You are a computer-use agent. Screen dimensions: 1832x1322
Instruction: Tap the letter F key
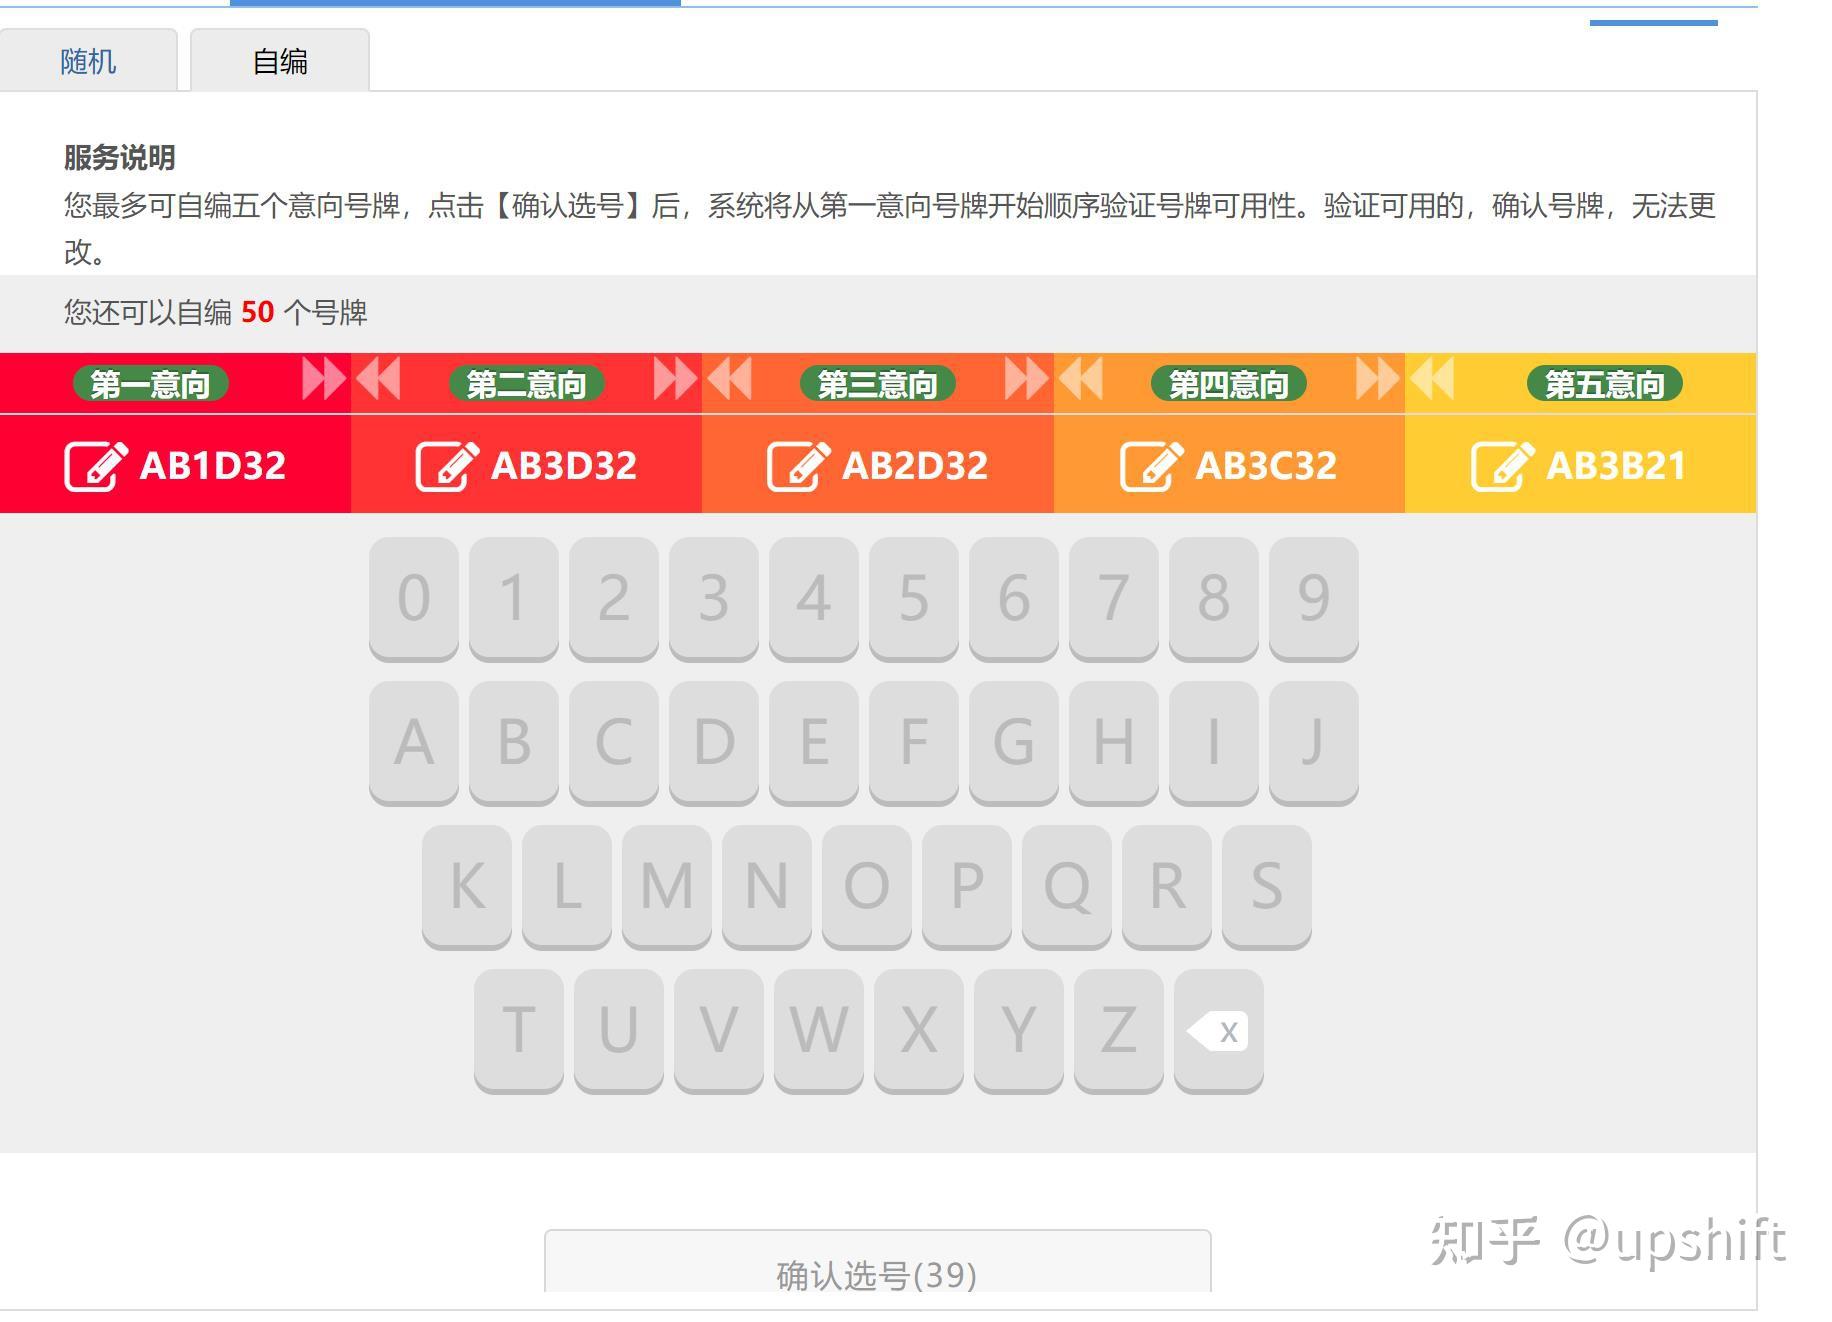point(914,743)
